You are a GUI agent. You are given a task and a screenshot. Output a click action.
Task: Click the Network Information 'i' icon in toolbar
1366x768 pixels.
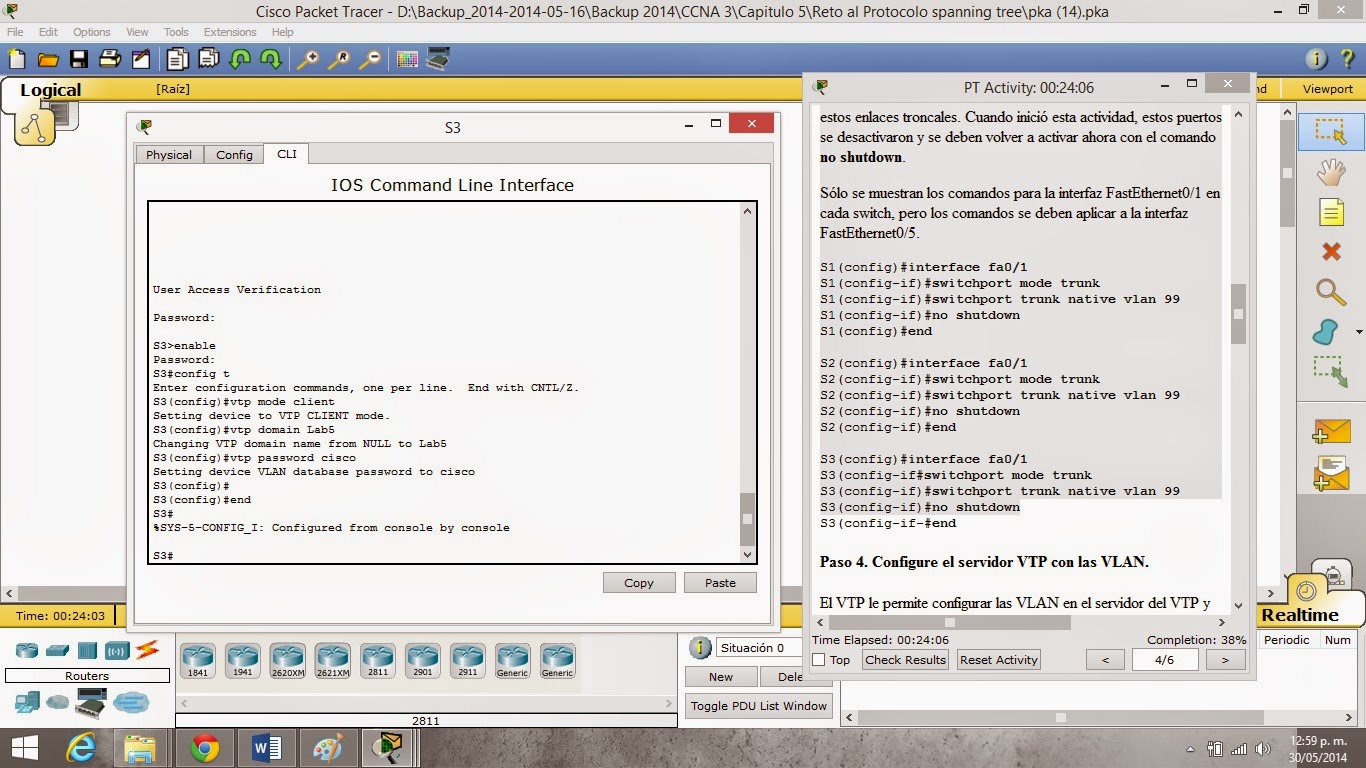pyautogui.click(x=1317, y=59)
